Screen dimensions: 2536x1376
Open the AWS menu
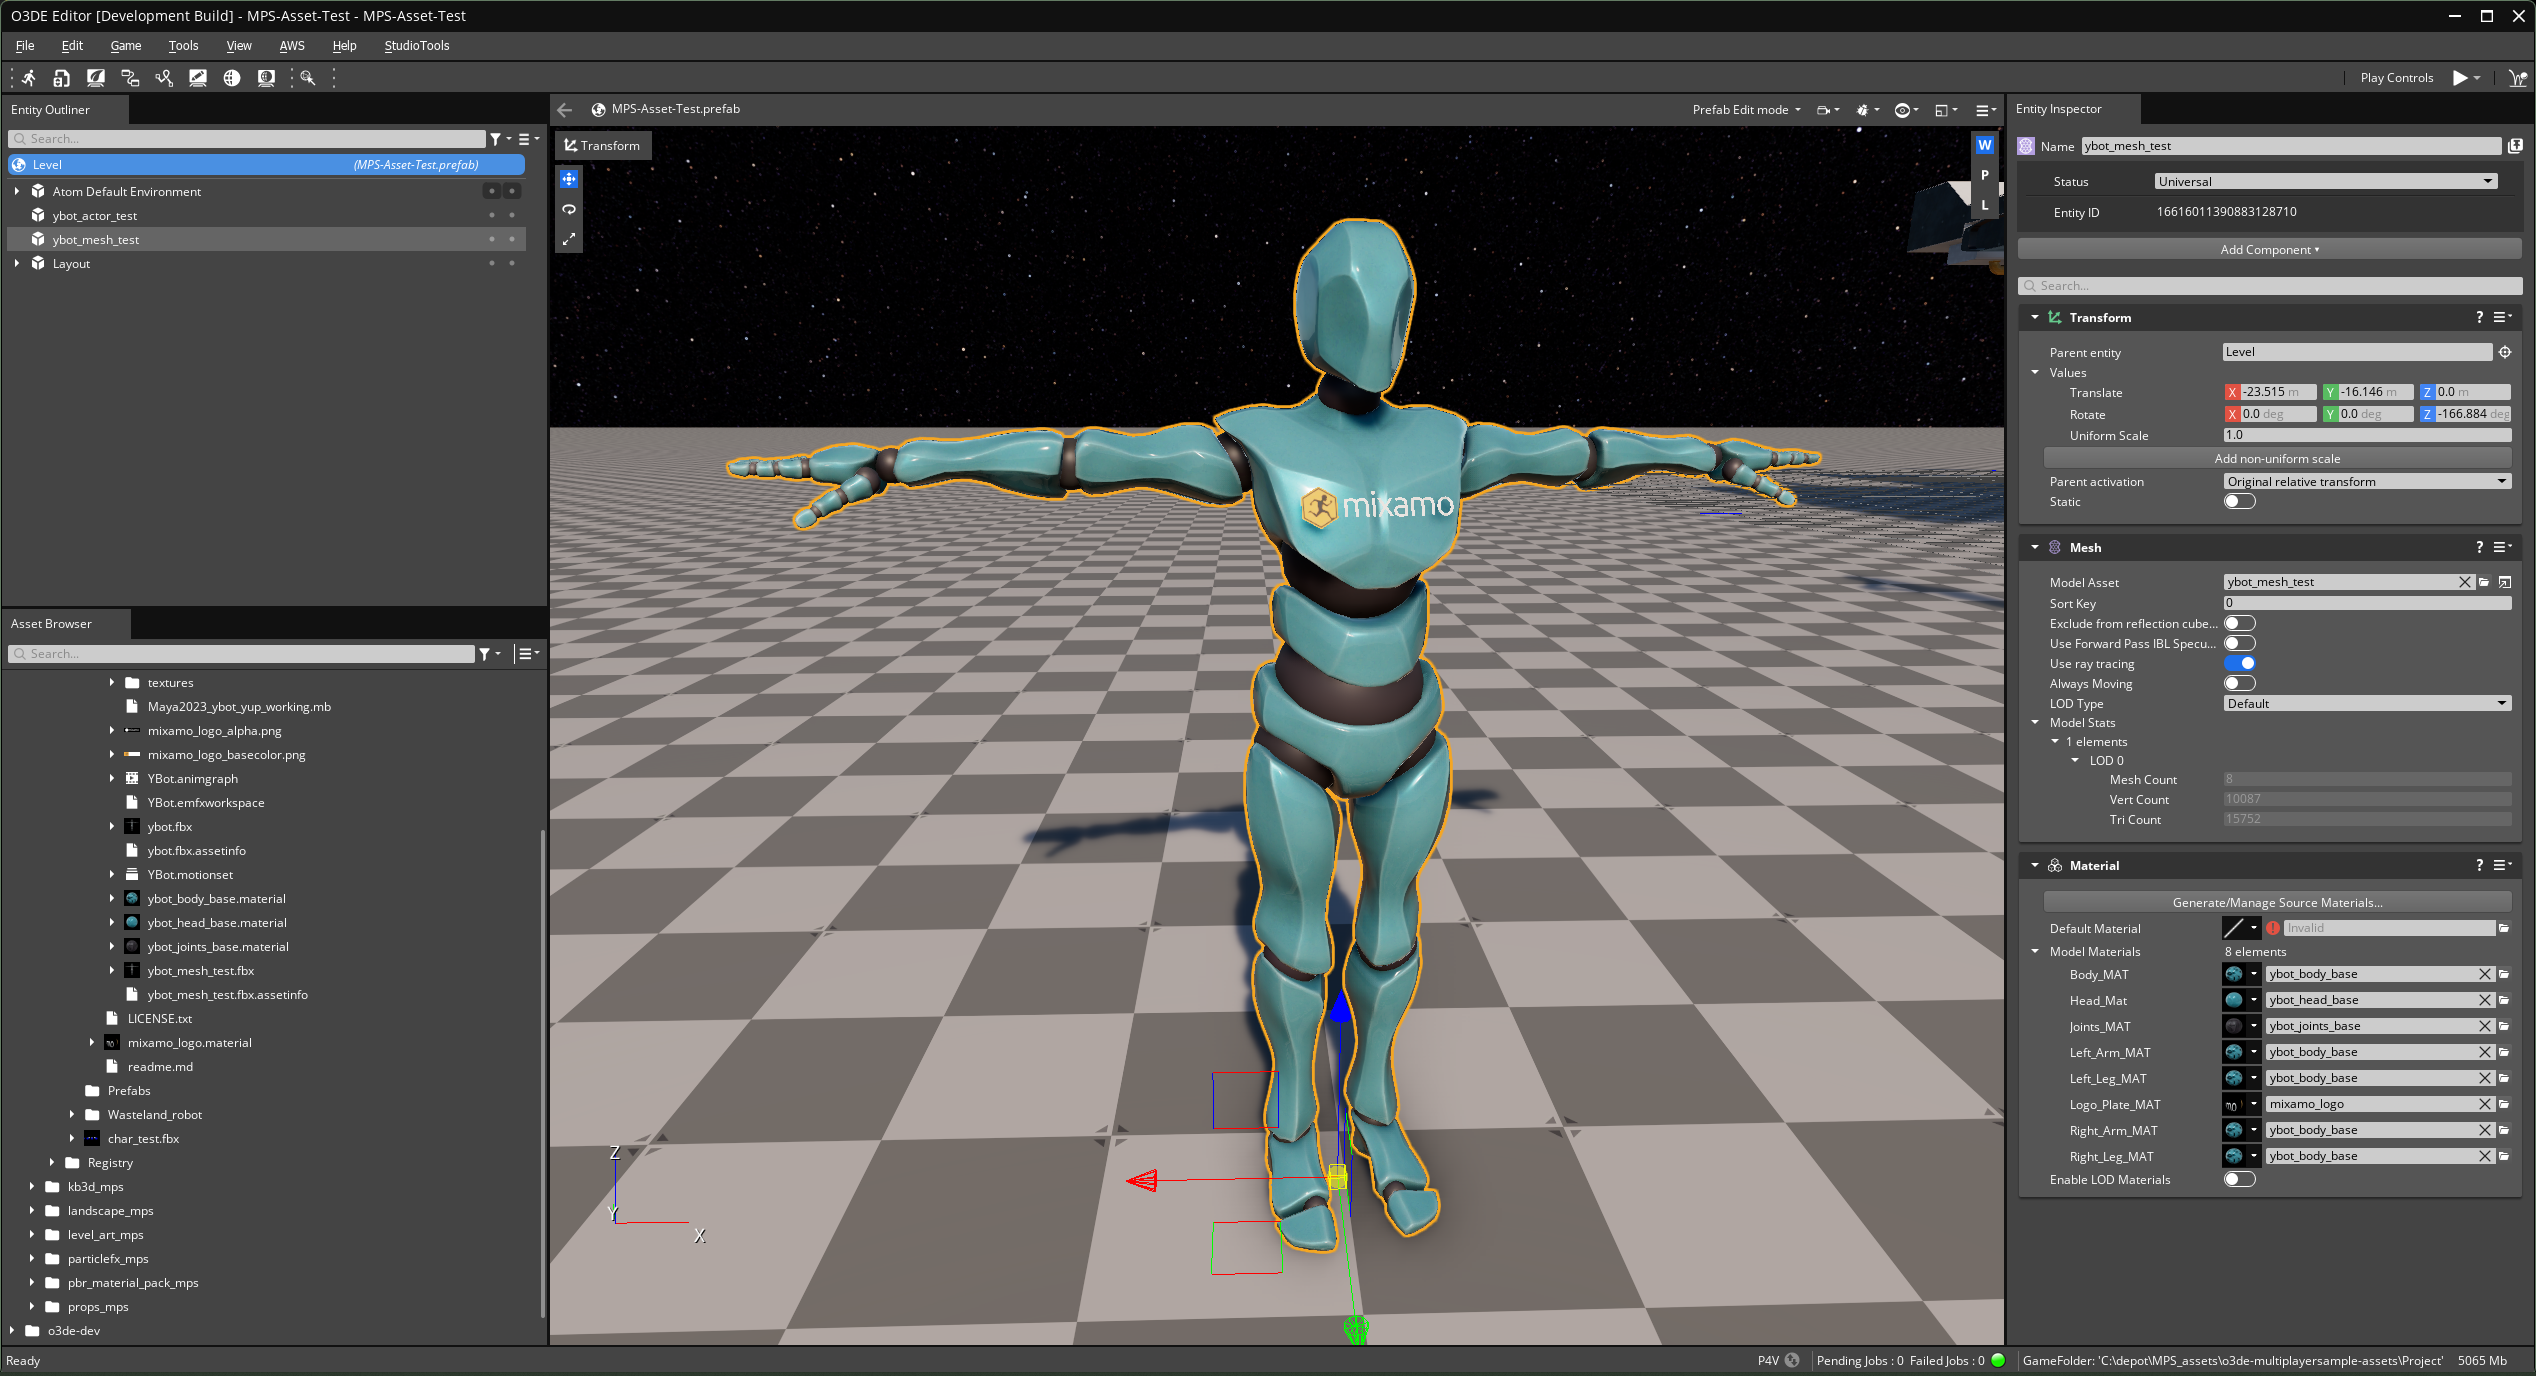coord(292,46)
